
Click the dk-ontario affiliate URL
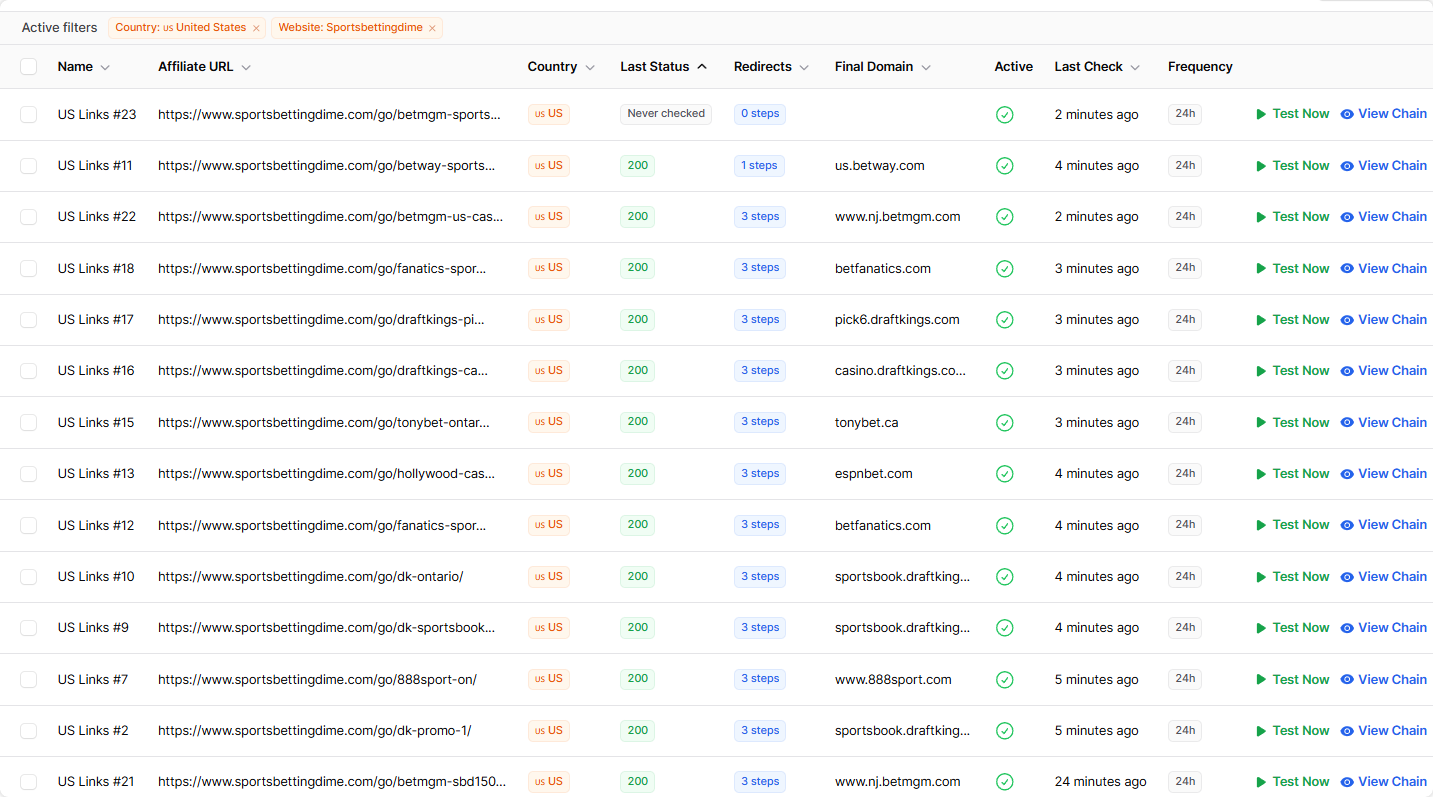click(x=311, y=577)
